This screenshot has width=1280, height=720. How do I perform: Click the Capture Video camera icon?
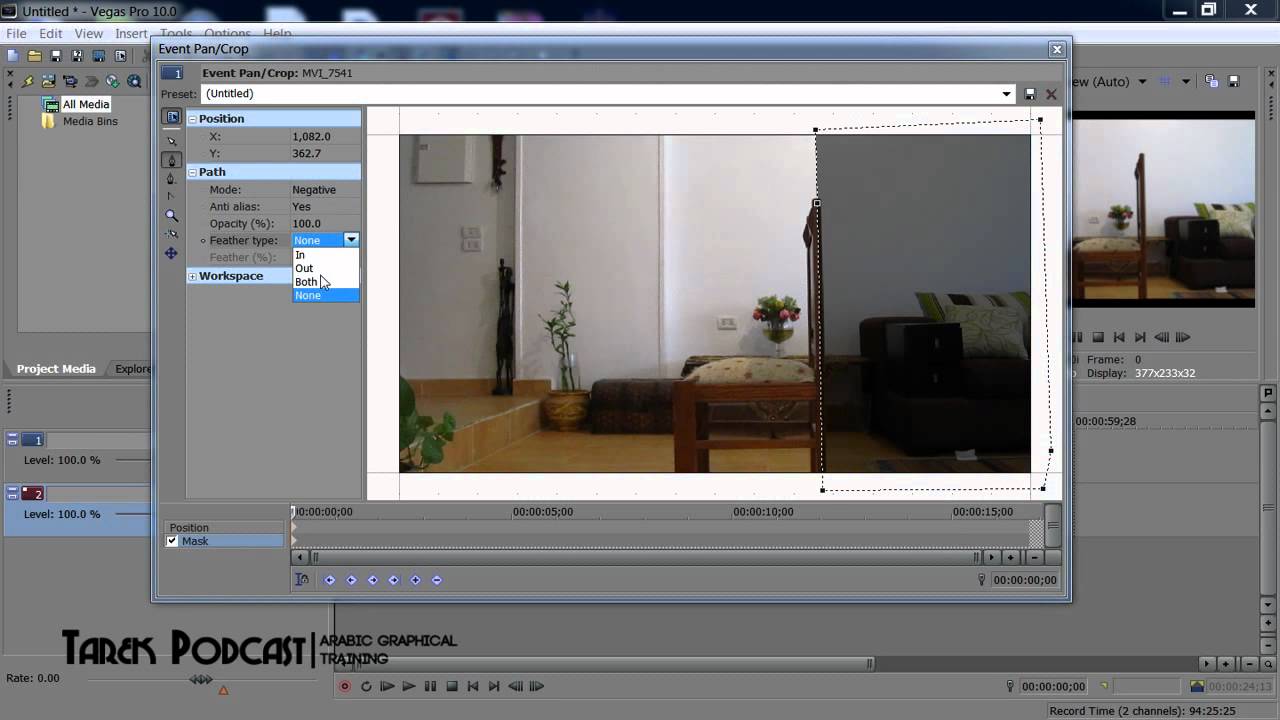(70, 82)
